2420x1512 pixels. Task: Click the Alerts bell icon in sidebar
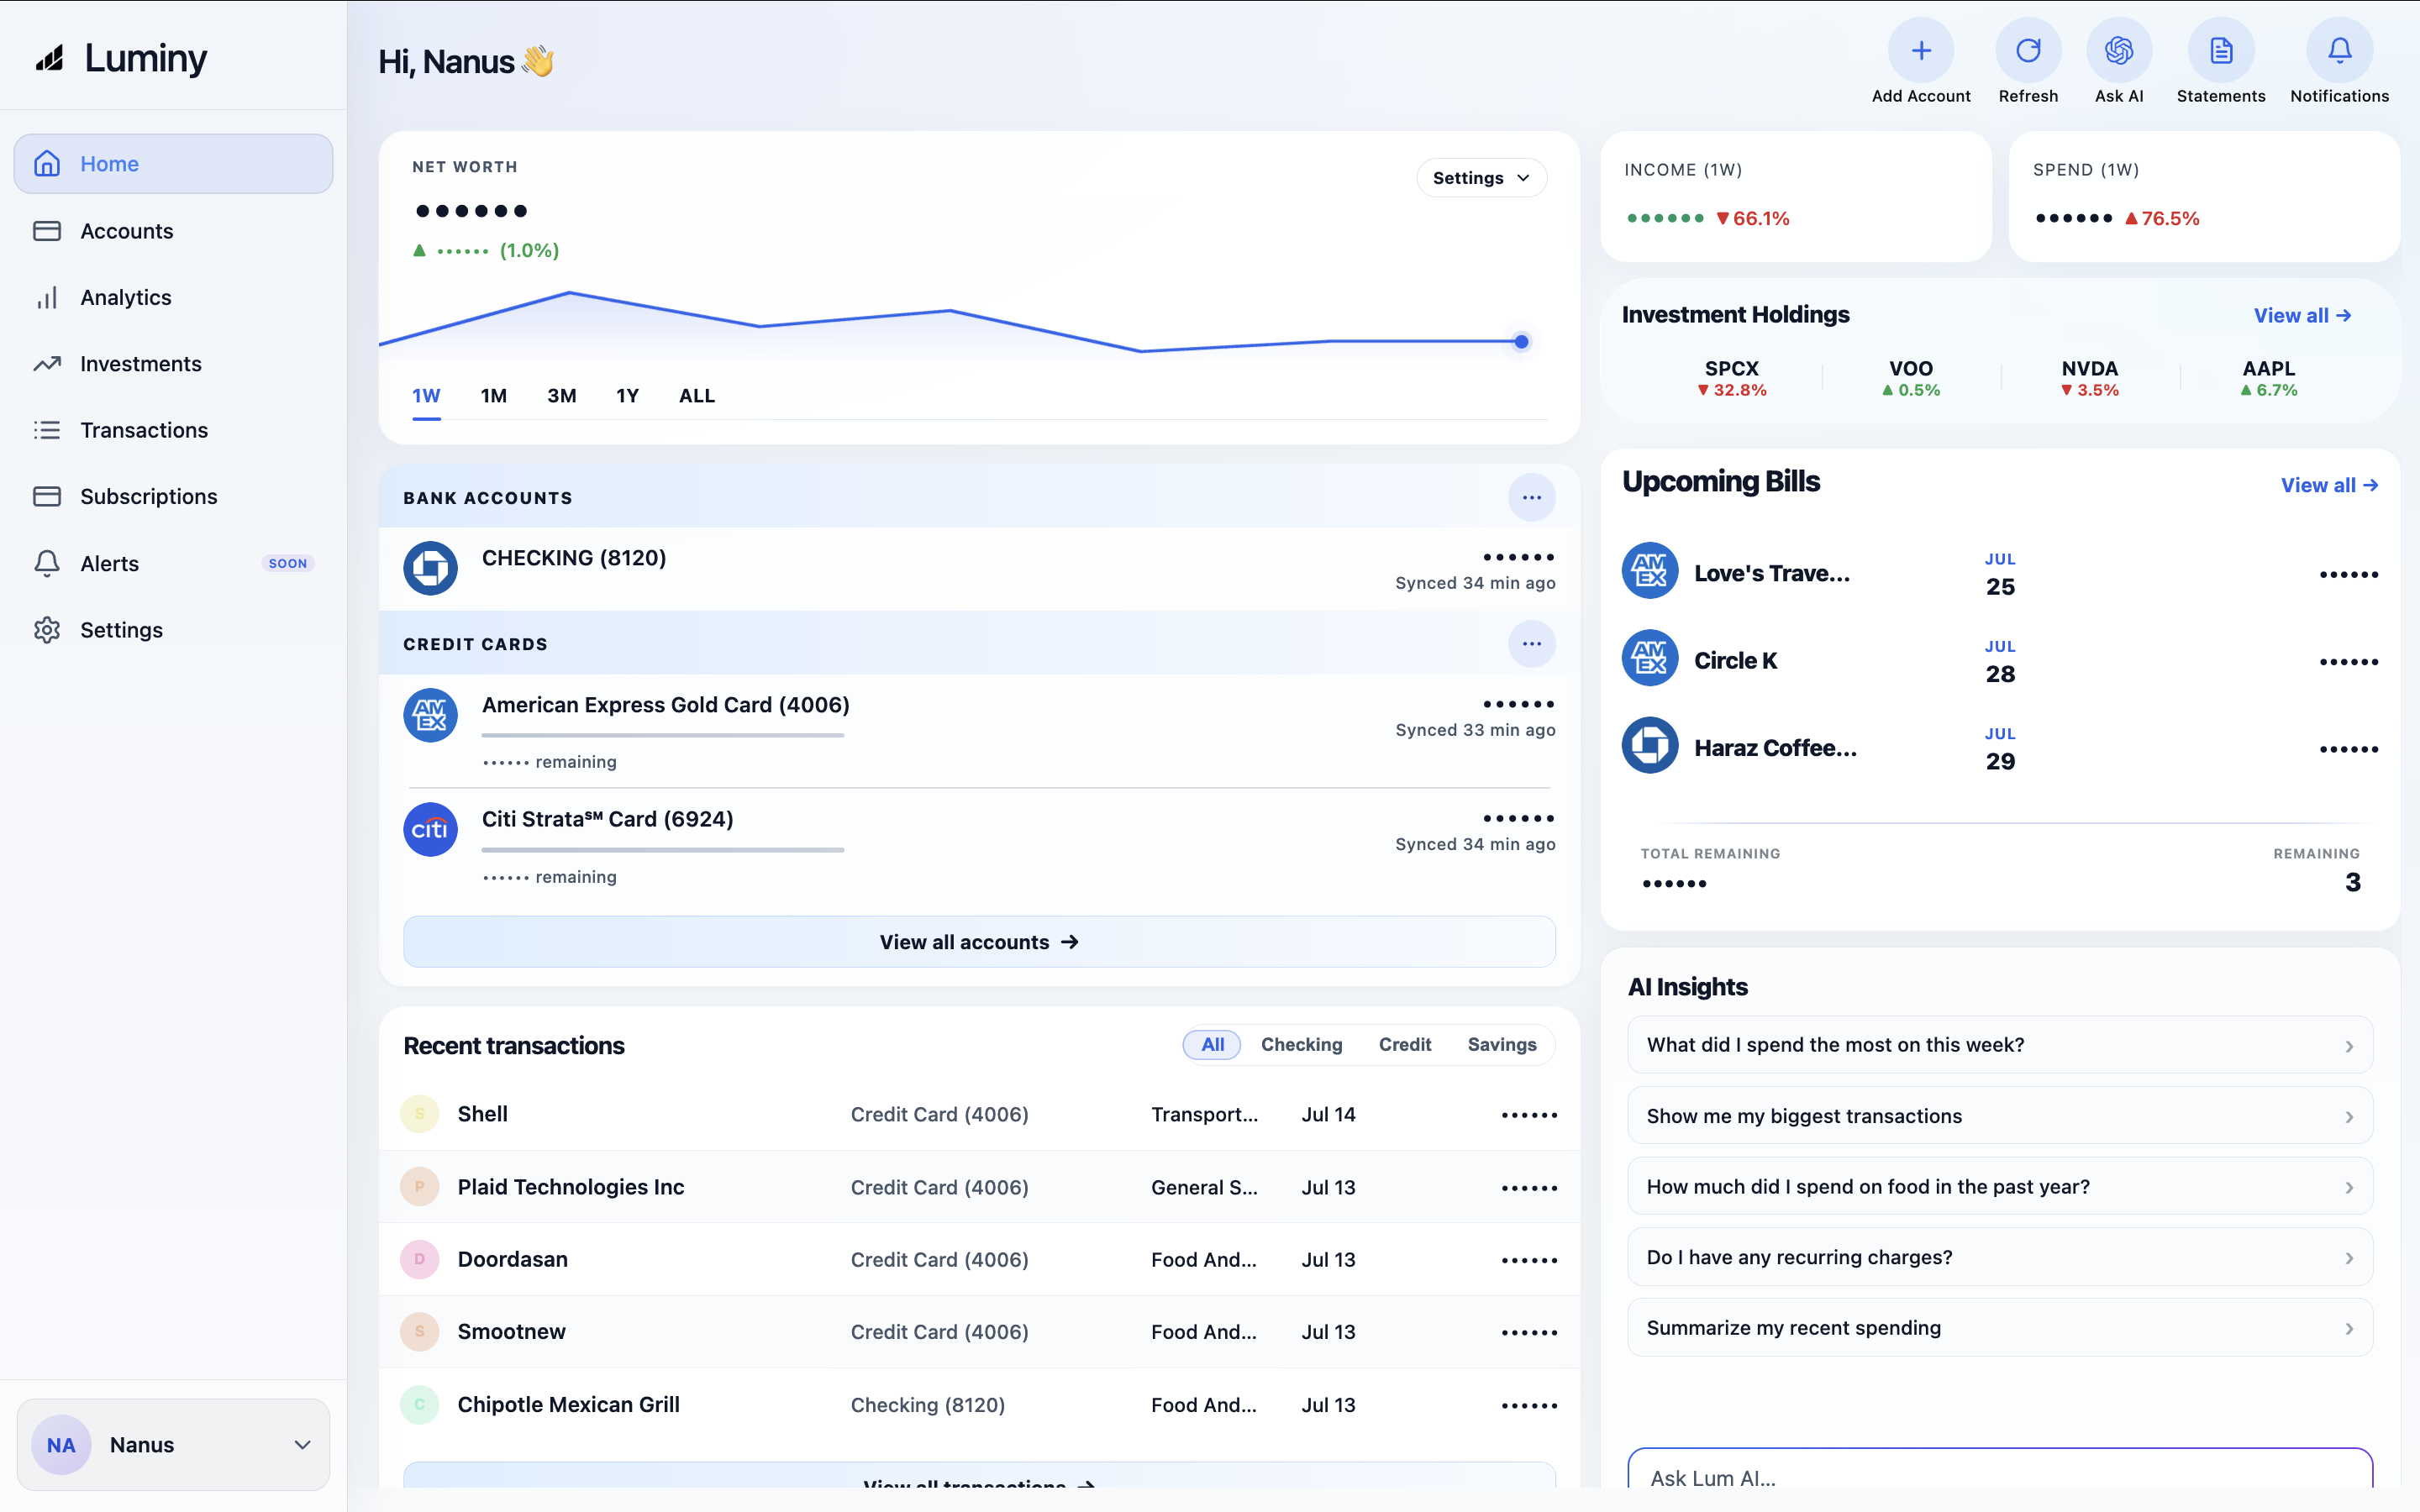pyautogui.click(x=47, y=563)
